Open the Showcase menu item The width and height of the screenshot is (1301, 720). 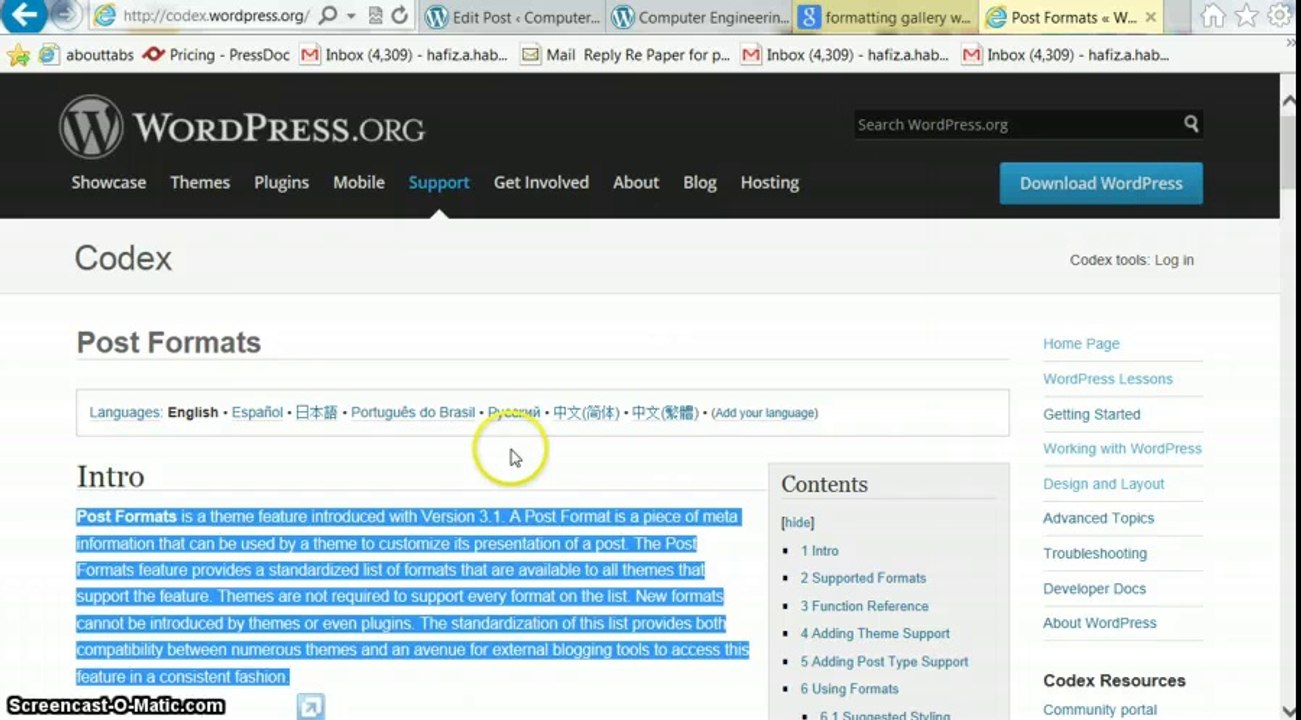108,182
